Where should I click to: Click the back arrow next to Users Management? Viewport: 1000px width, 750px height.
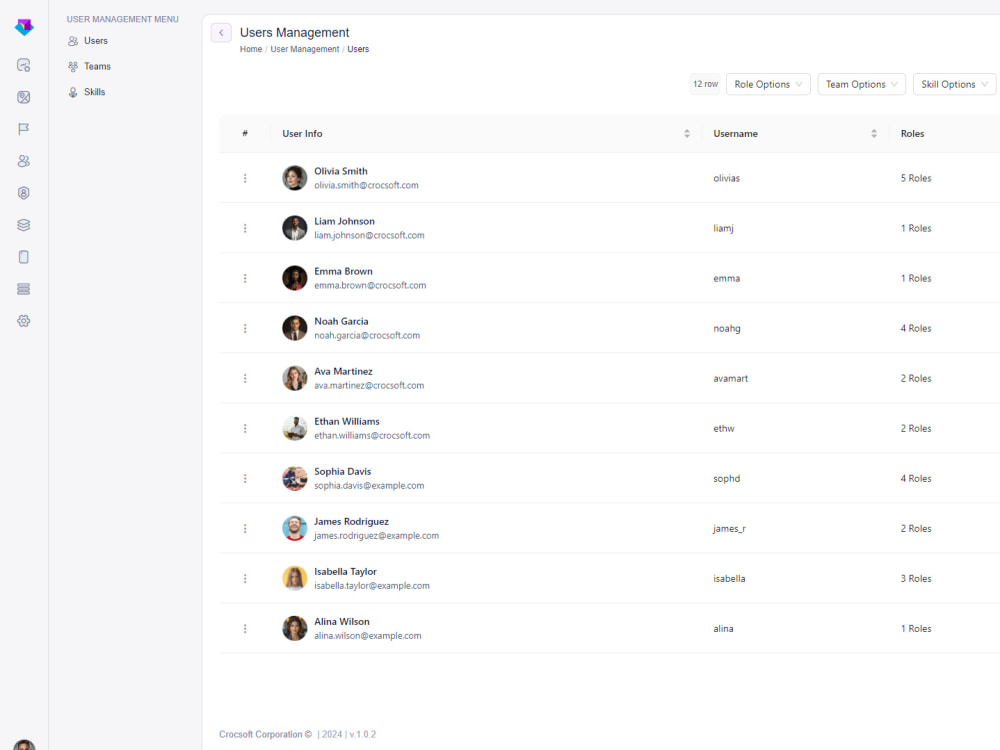[x=221, y=33]
